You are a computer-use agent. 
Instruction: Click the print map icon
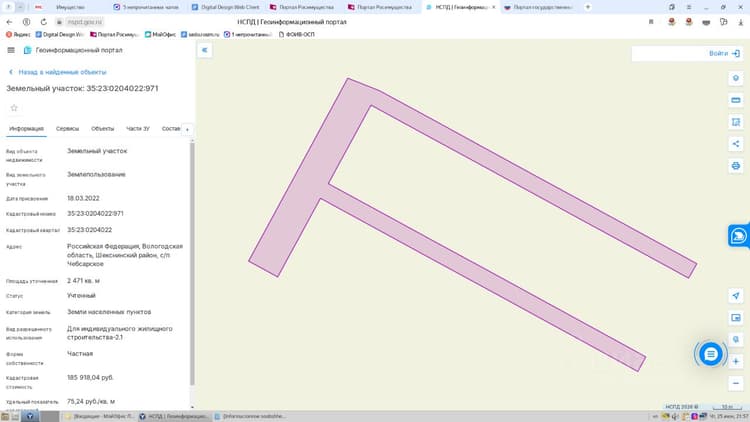(736, 166)
